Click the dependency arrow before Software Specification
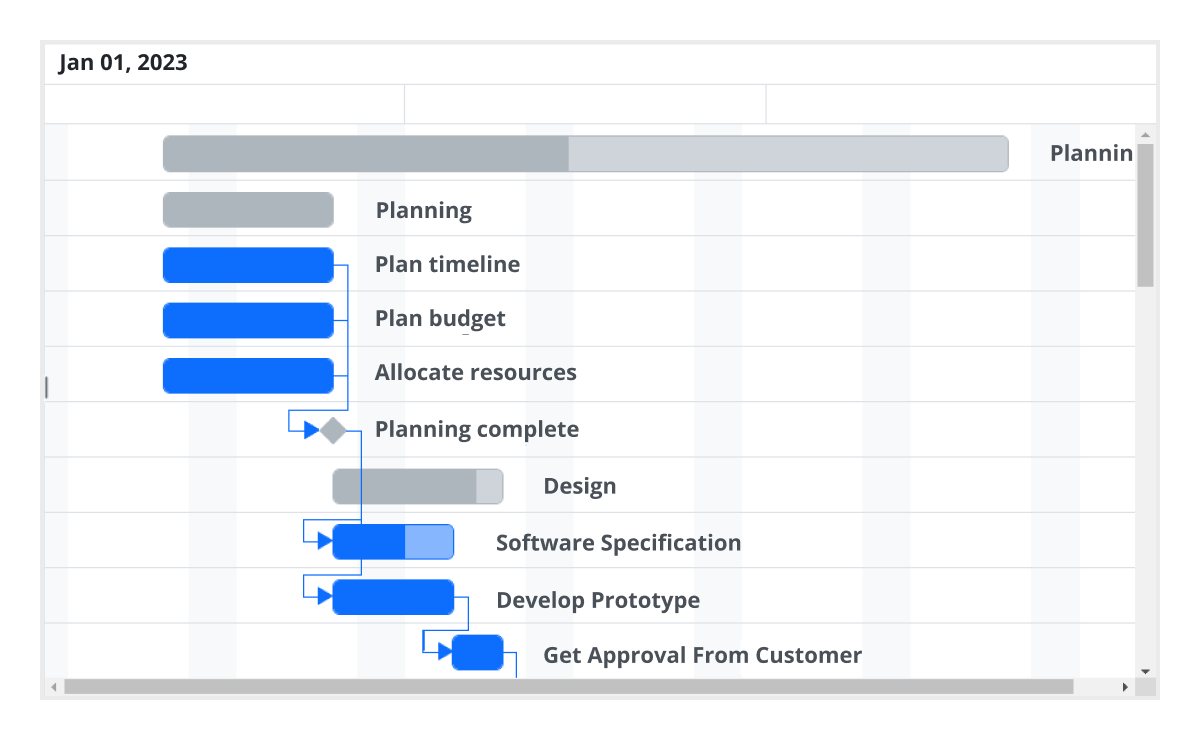This screenshot has height=740, width=1200. 322,541
